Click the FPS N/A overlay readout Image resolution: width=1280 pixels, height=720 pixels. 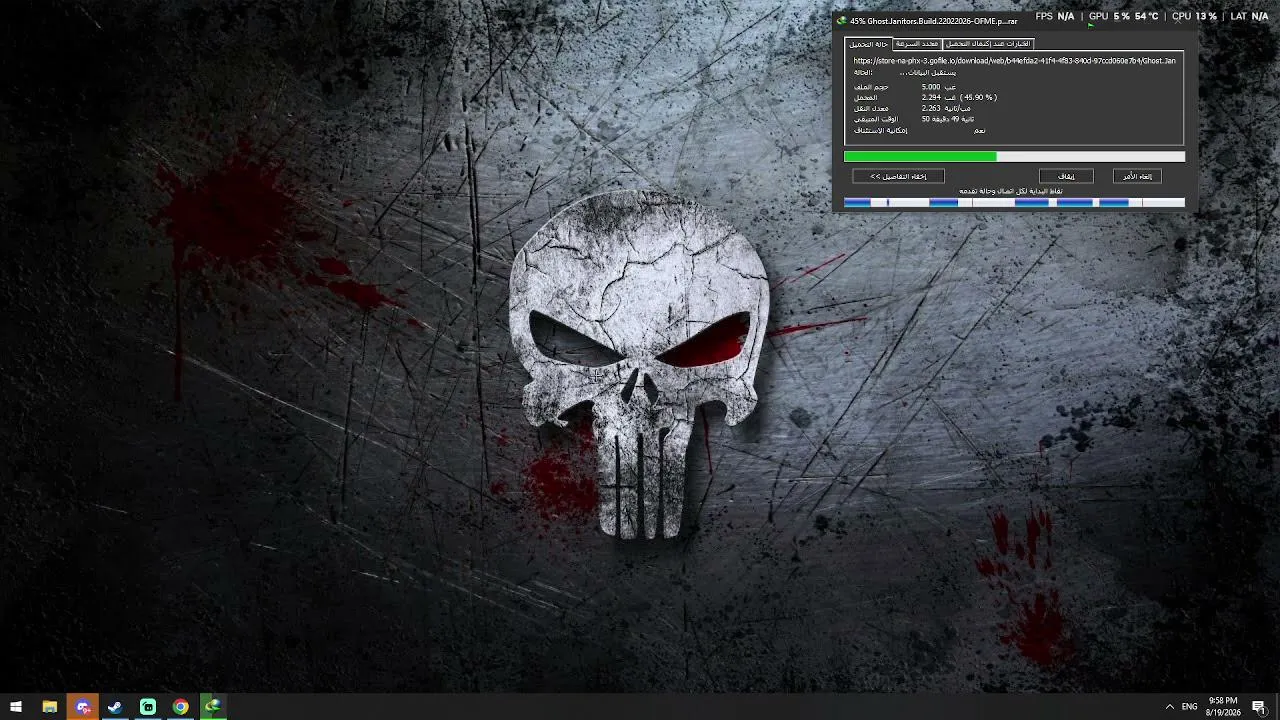[x=1055, y=16]
